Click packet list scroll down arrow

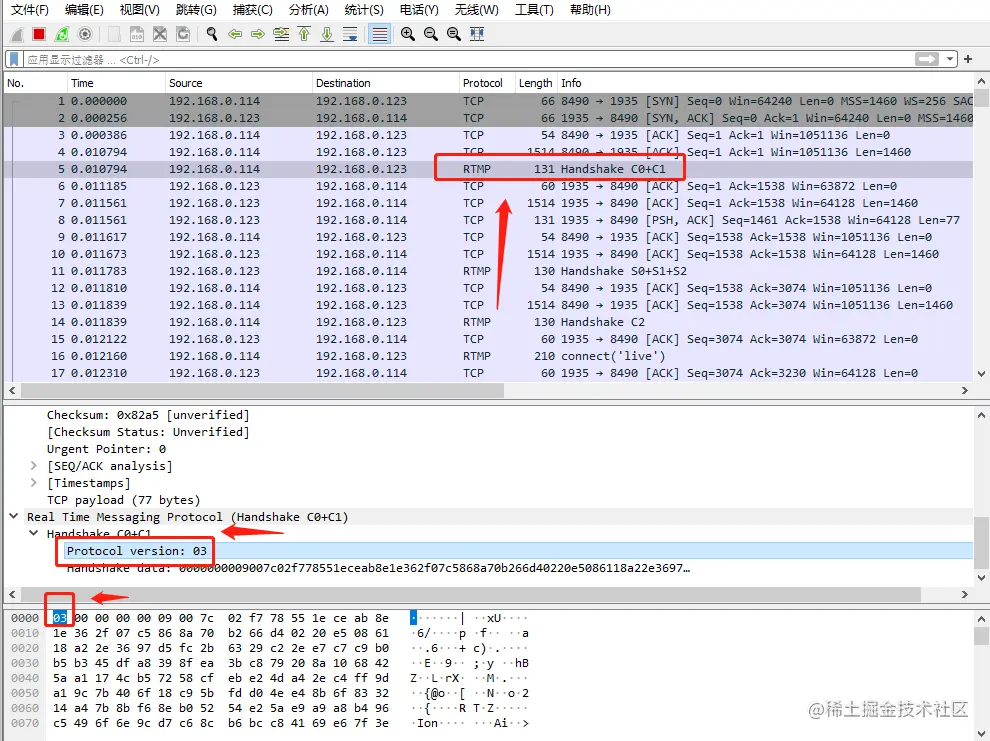[x=981, y=374]
